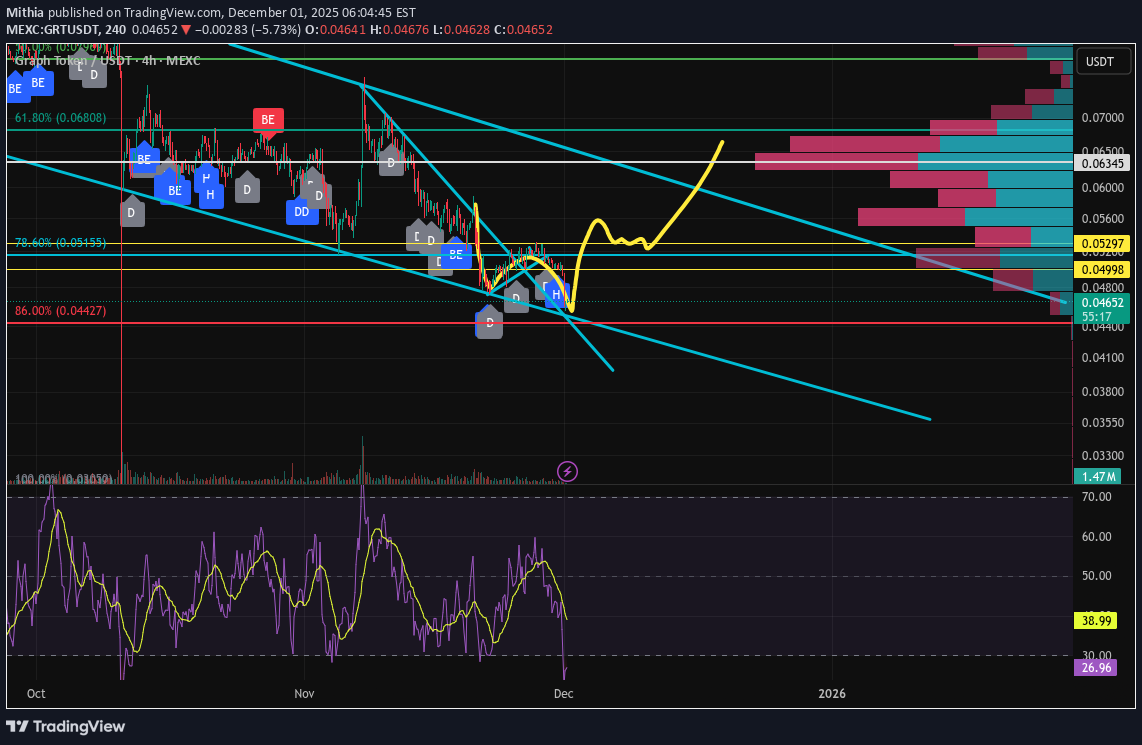1142x745 pixels.
Task: Click the blue BE marker on the 78.60% line
Action: [x=456, y=255]
